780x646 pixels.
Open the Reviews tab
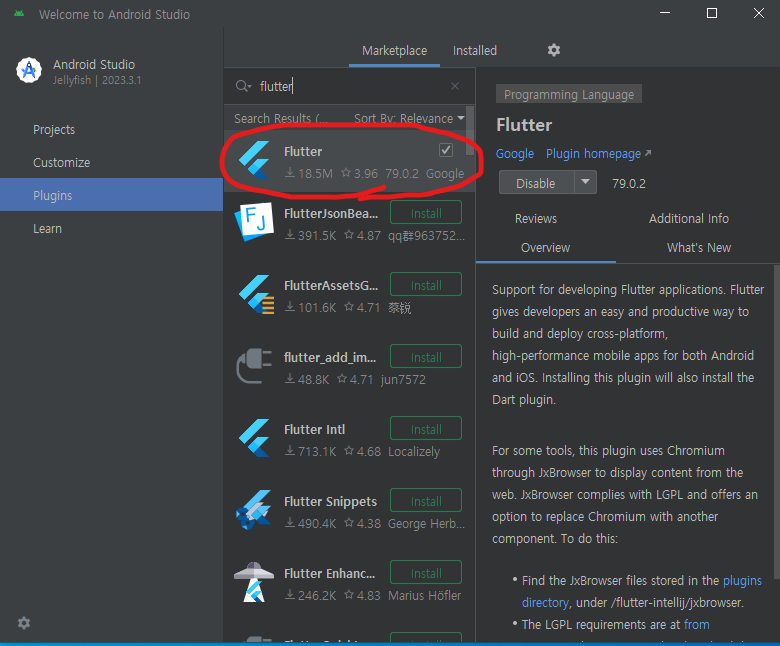click(536, 219)
